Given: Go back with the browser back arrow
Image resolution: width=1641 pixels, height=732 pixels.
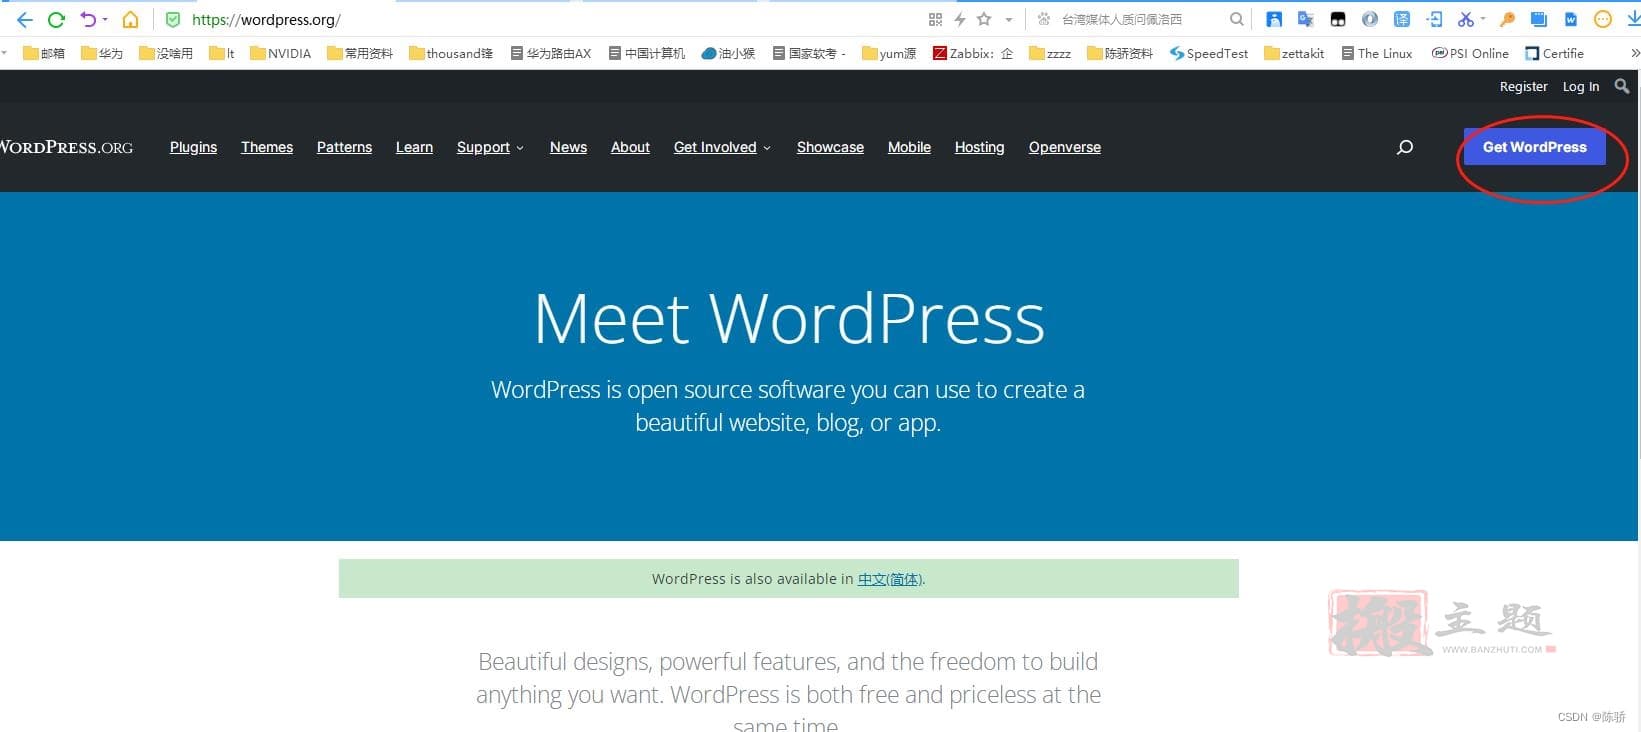Looking at the screenshot, I should [x=25, y=19].
